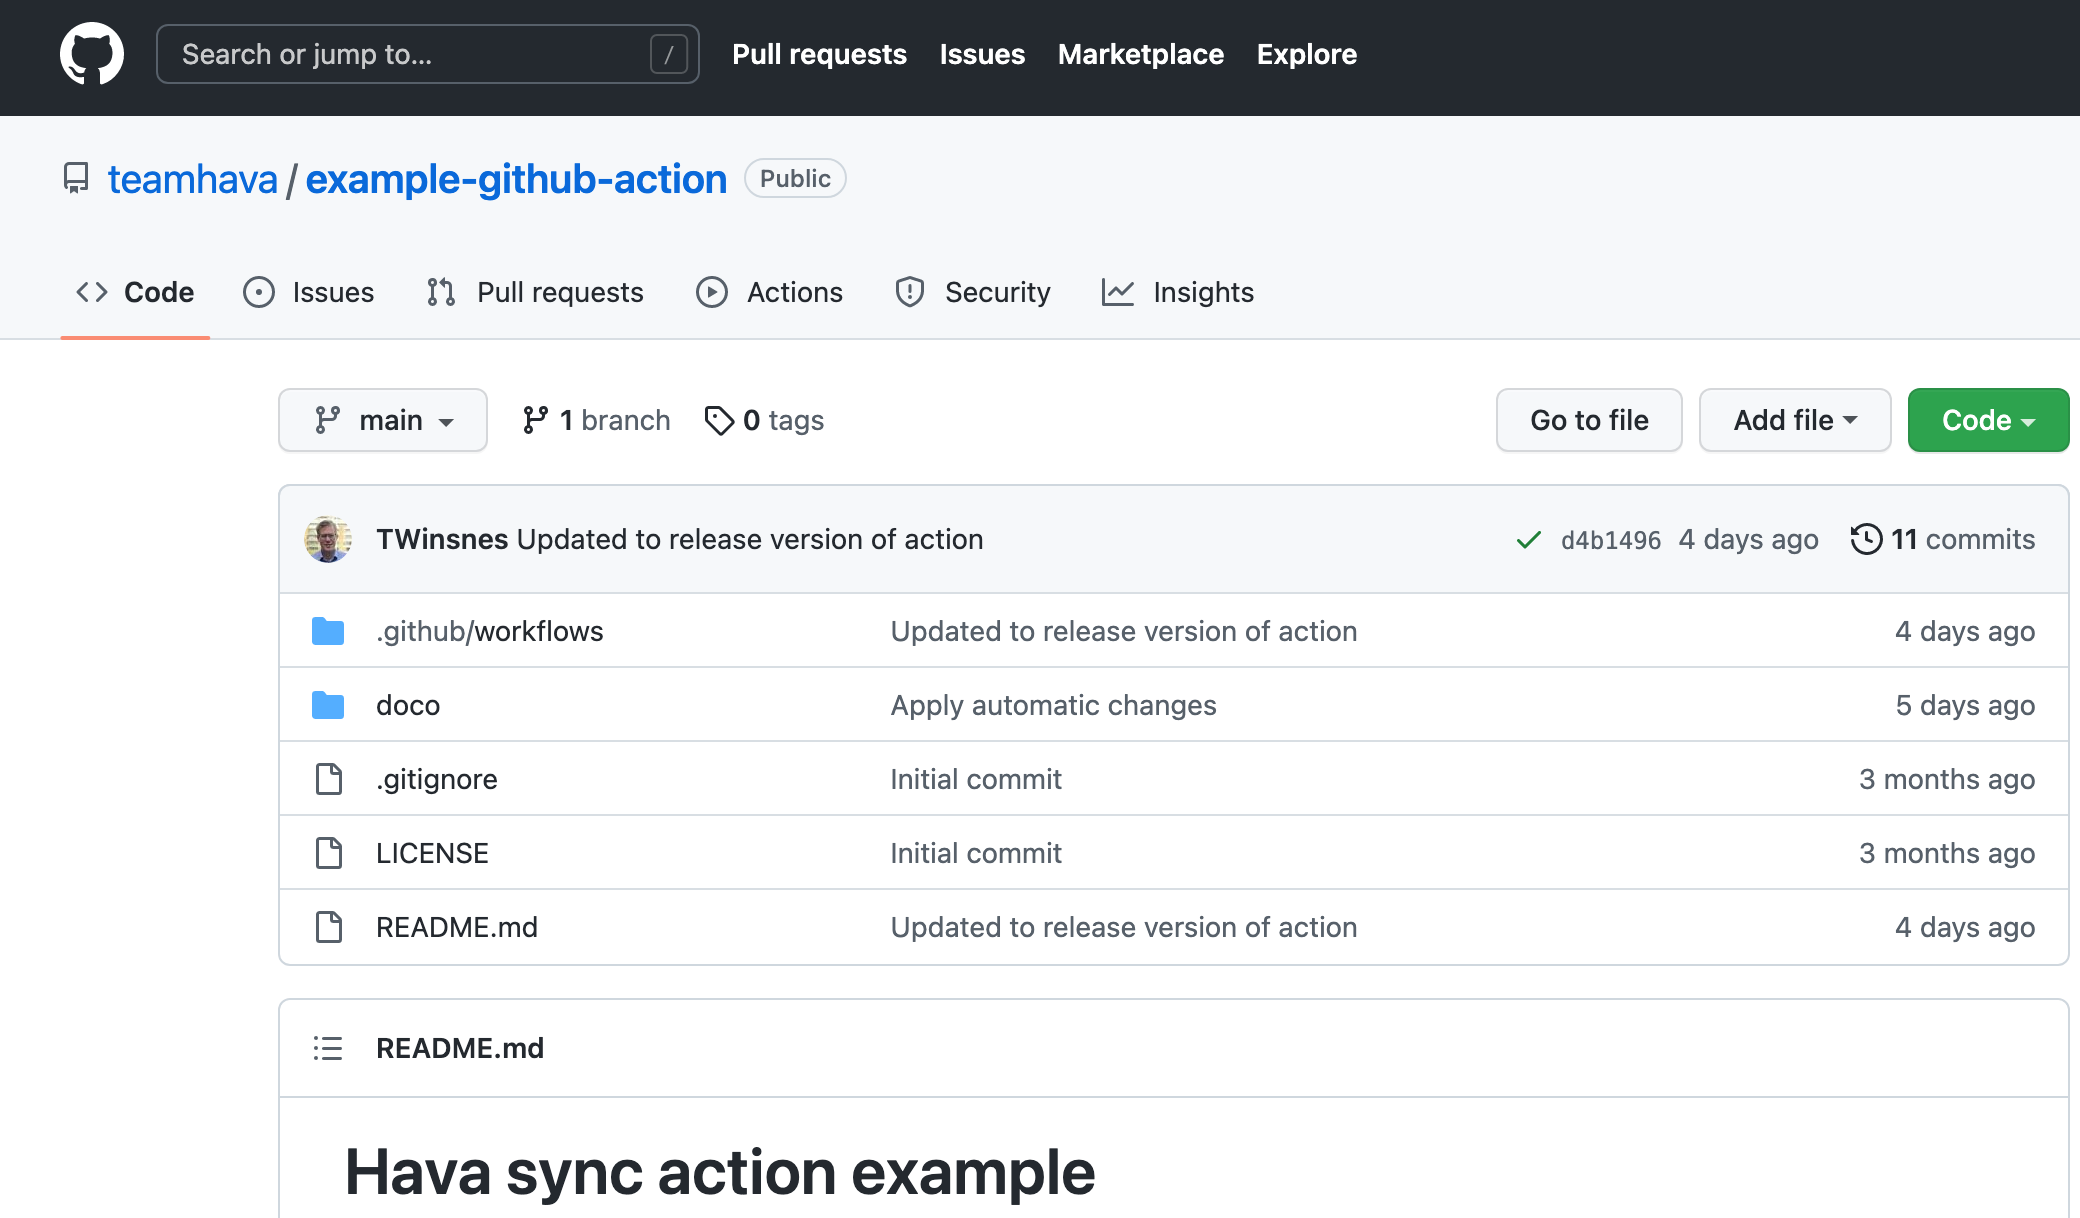
Task: Open Marketplace in top navigation
Action: (x=1140, y=54)
